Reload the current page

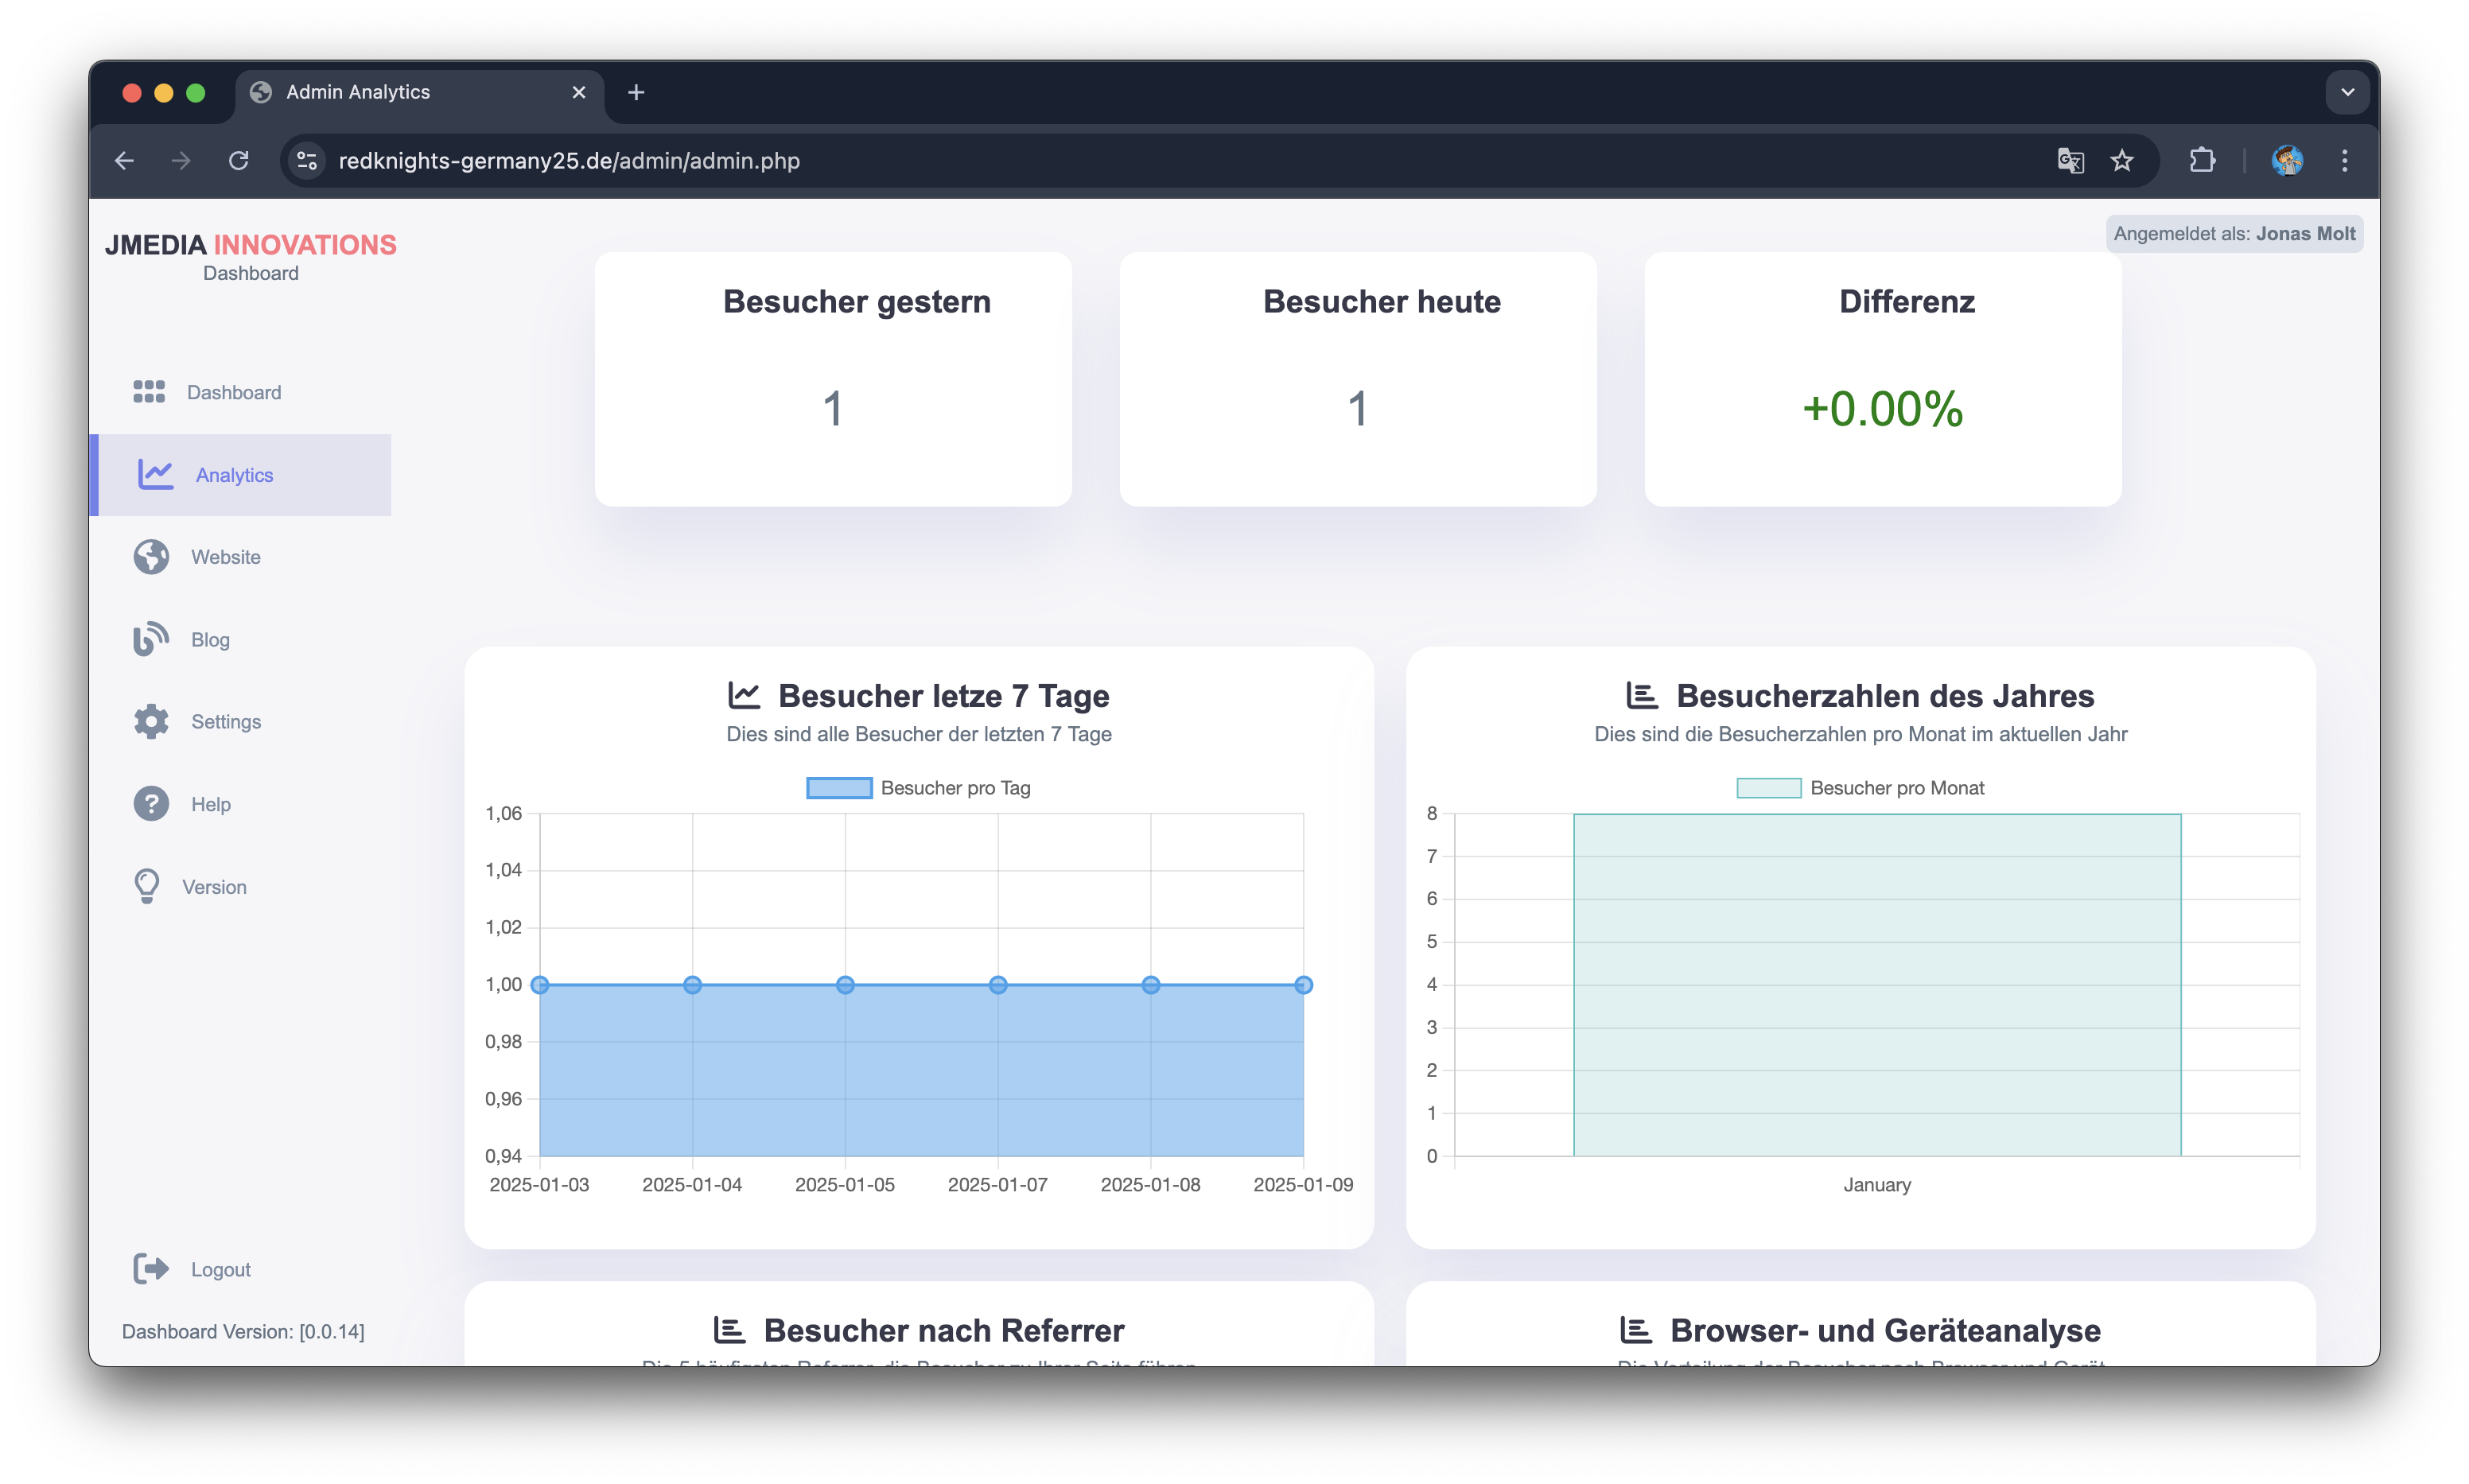[238, 161]
